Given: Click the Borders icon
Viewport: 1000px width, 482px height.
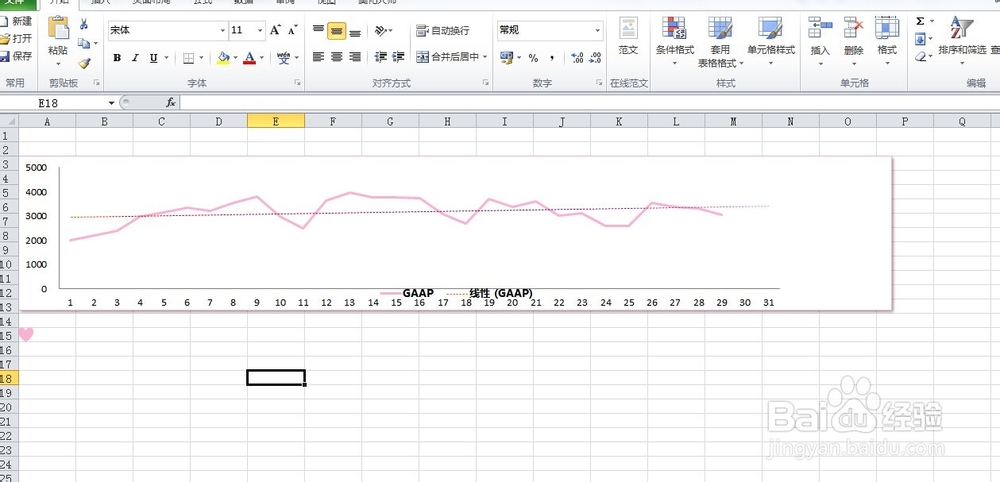Looking at the screenshot, I should pyautogui.click(x=188, y=58).
